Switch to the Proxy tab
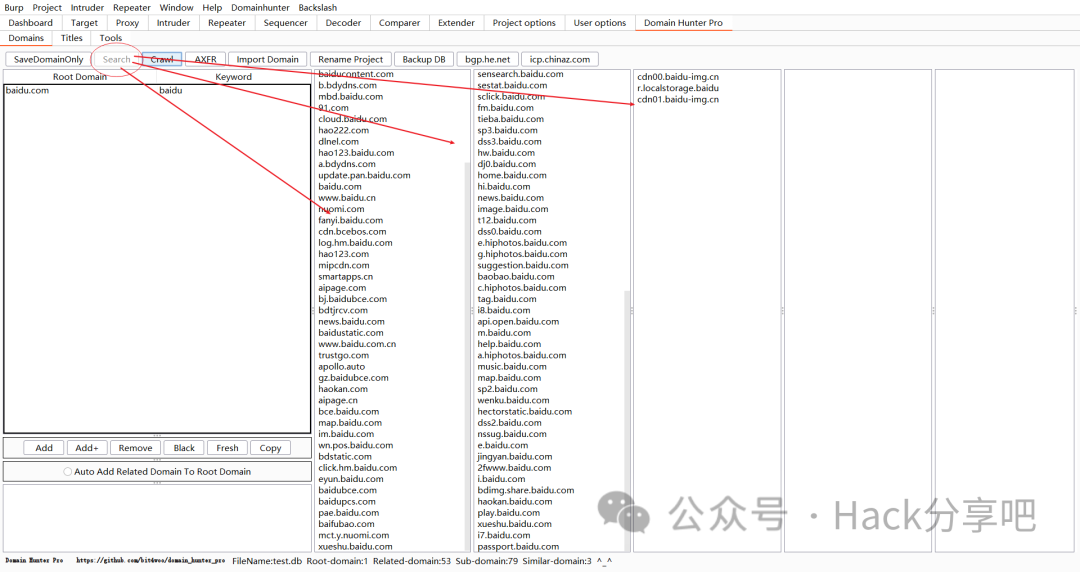The height and width of the screenshot is (572, 1080). click(x=127, y=23)
